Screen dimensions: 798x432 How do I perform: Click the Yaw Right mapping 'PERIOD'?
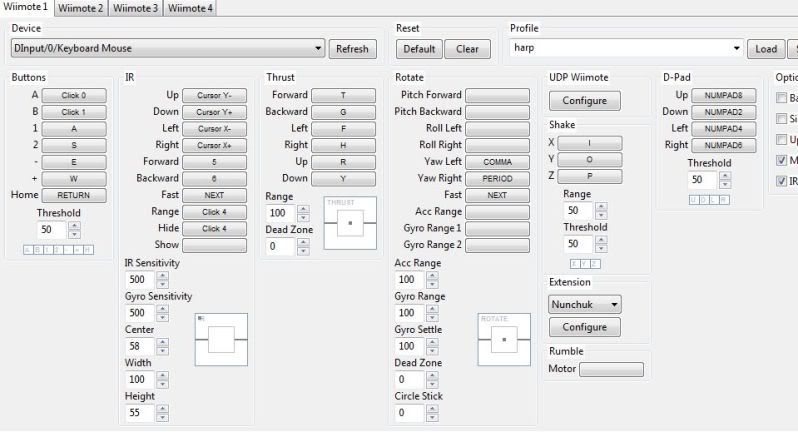pos(497,179)
